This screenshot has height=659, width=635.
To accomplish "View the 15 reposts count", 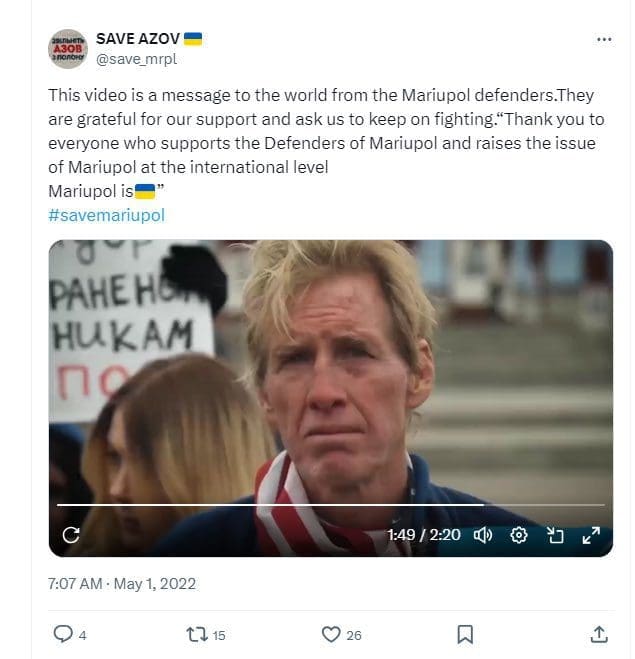I will pyautogui.click(x=219, y=635).
